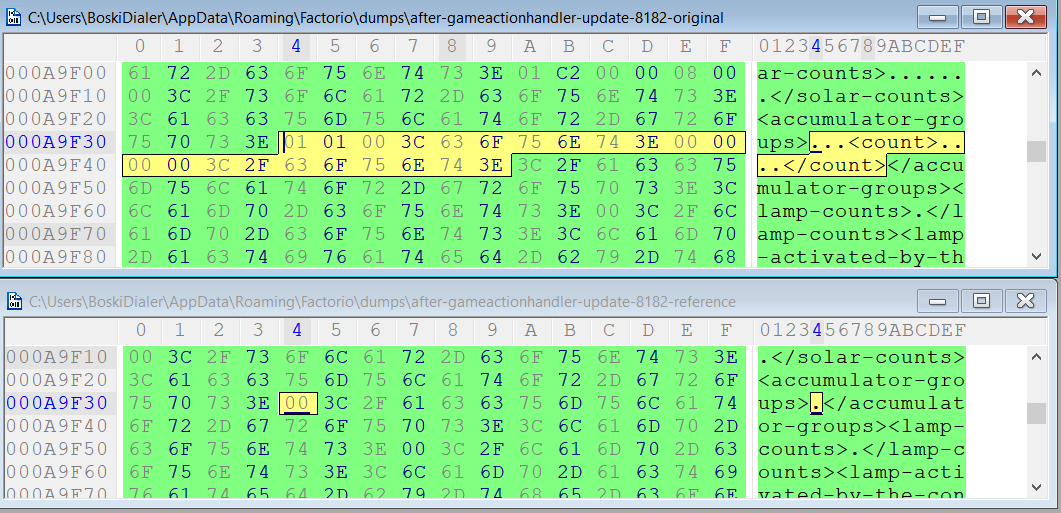This screenshot has height=513, width=1061.
Task: Restore down the original dump window
Action: (981, 17)
